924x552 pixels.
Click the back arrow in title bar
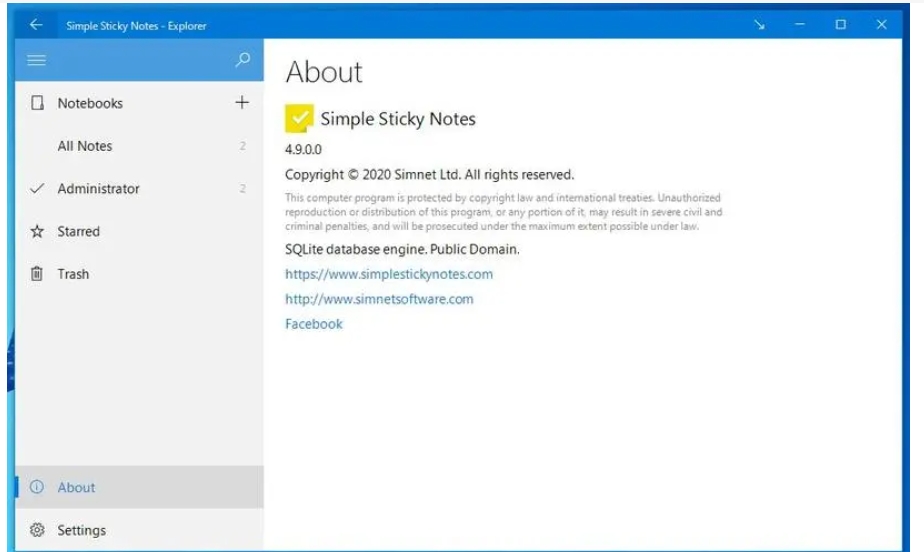(36, 25)
